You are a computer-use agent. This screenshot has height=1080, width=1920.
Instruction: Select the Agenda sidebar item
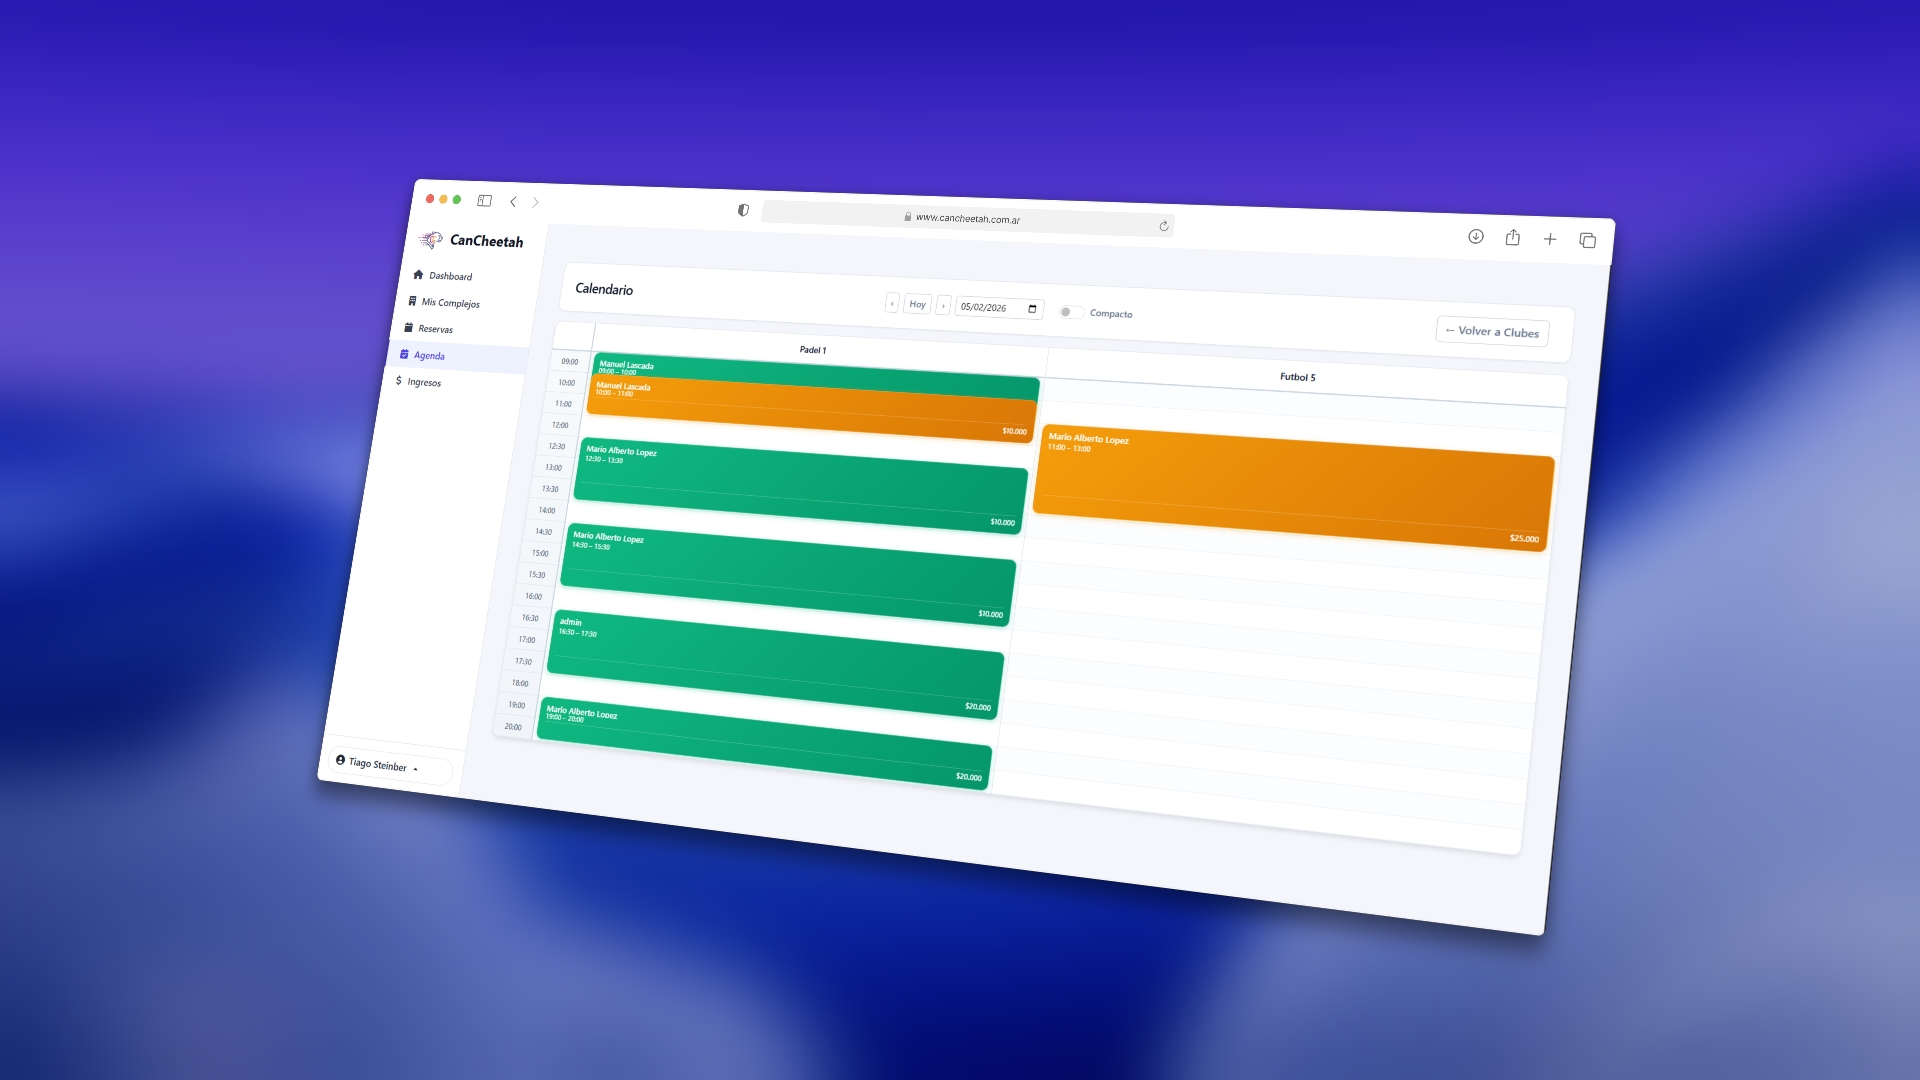[x=429, y=355]
